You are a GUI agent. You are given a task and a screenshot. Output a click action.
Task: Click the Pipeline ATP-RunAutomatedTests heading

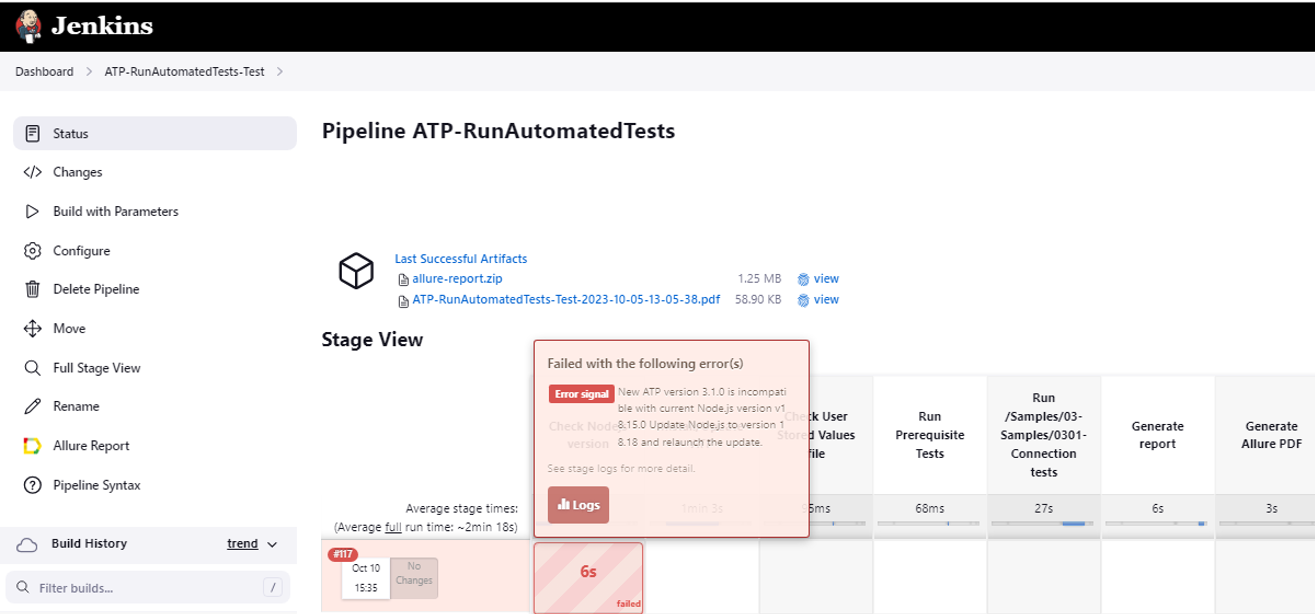click(x=499, y=131)
